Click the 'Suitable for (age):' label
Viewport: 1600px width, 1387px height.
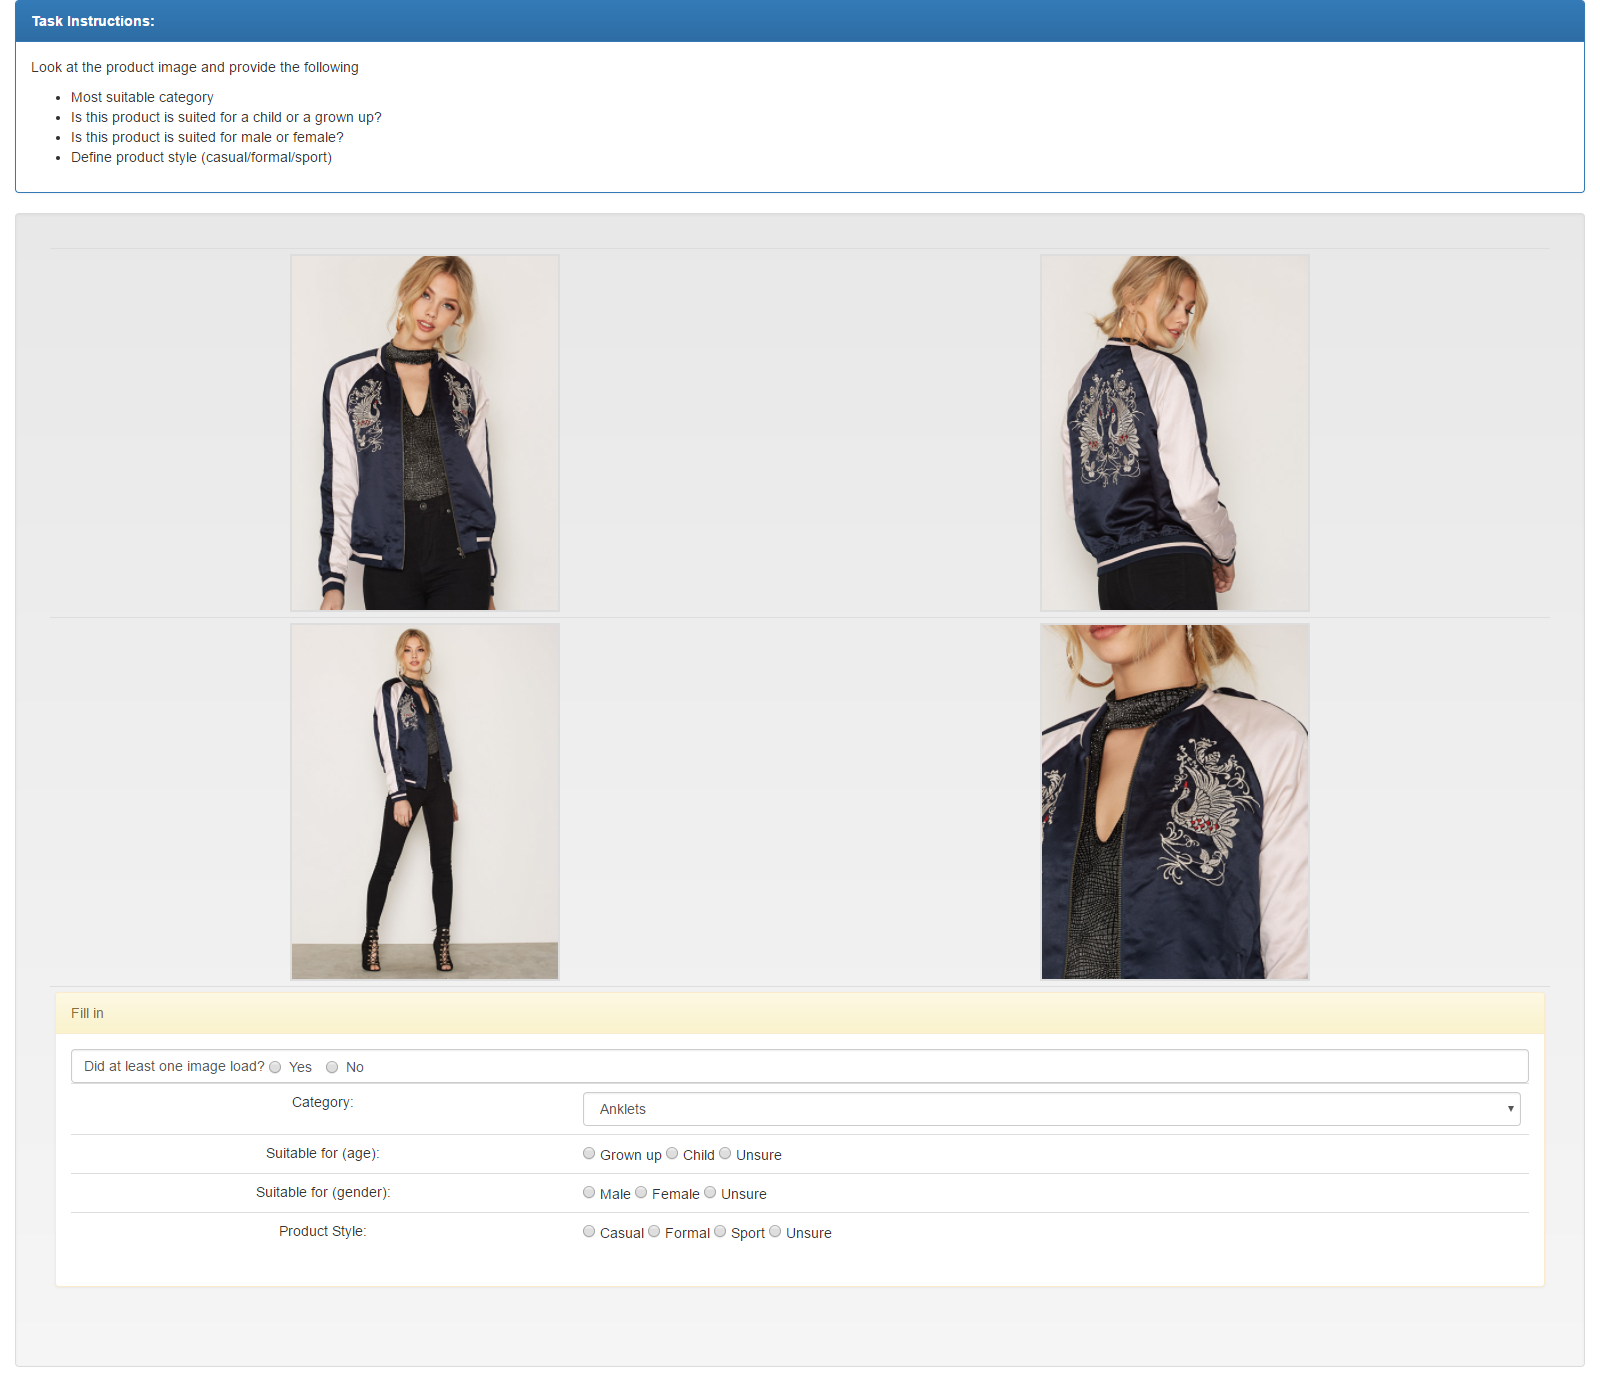pos(323,1154)
